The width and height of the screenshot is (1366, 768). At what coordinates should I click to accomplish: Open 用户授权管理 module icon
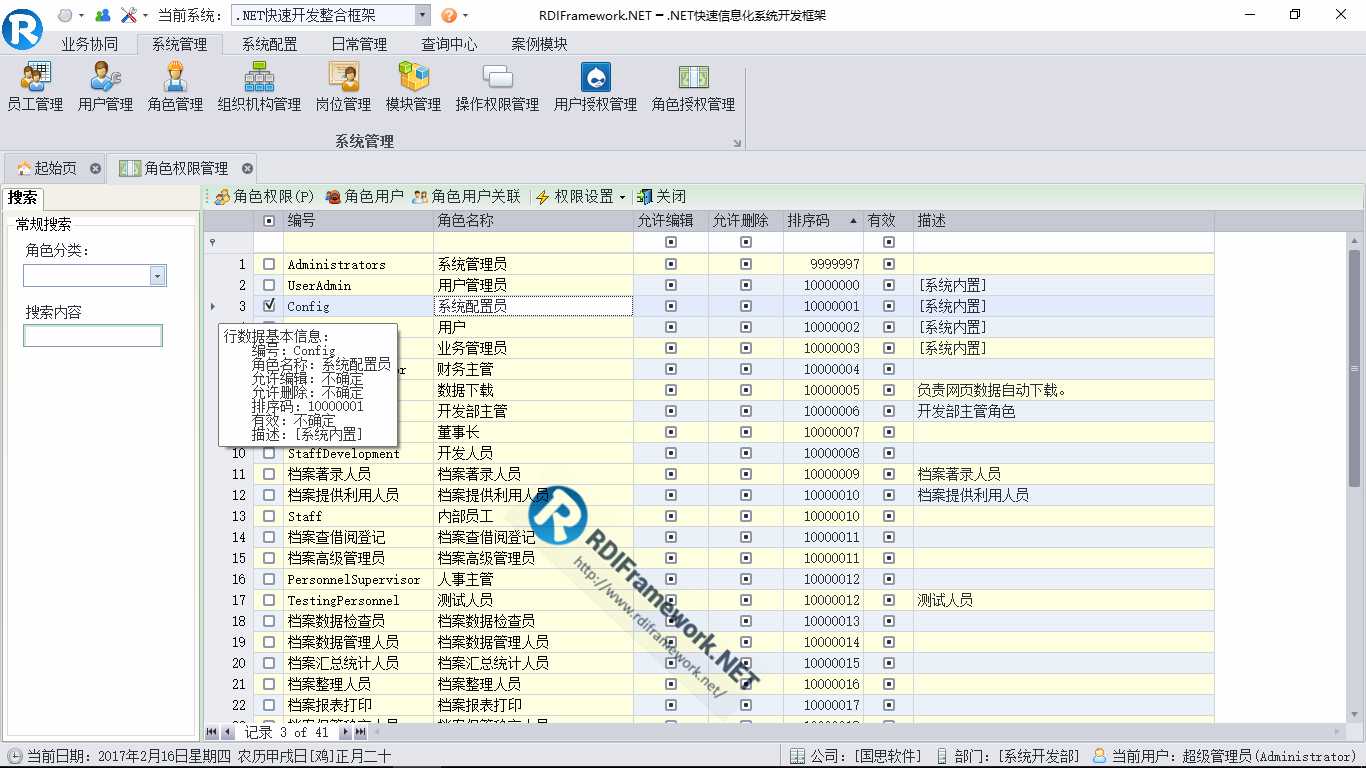pos(595,87)
